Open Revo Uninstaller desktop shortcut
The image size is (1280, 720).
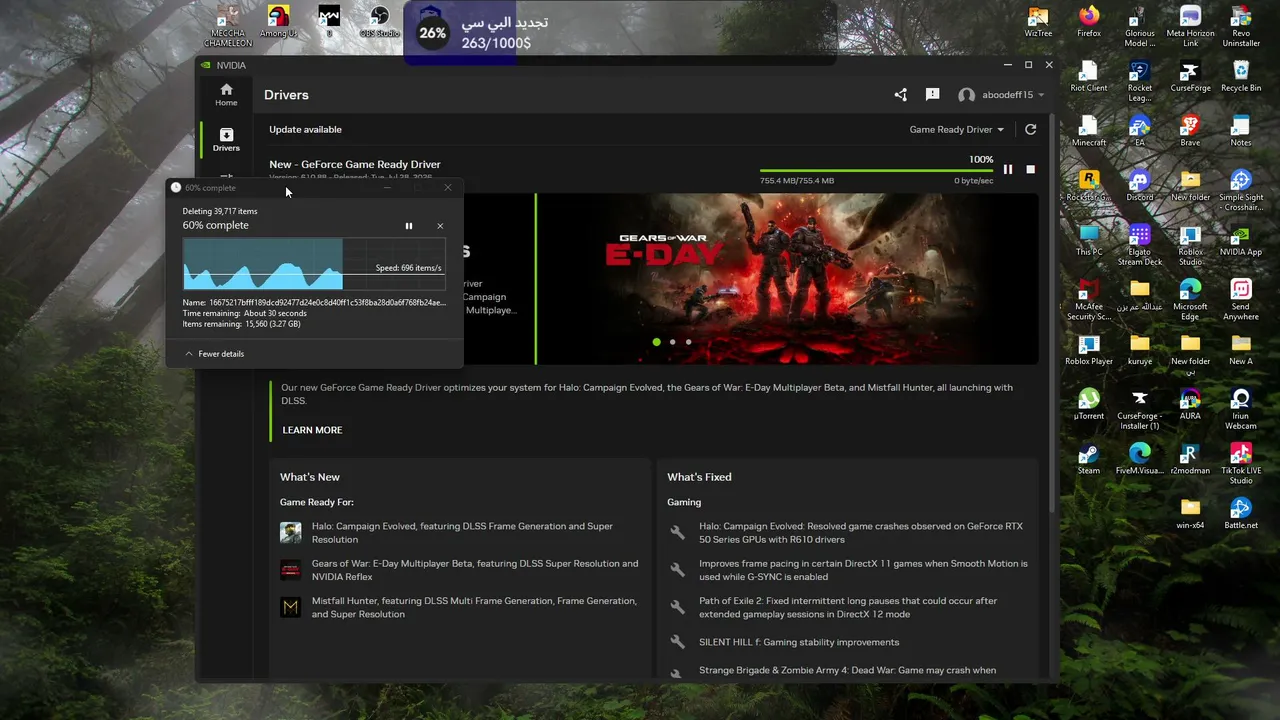[x=1241, y=26]
